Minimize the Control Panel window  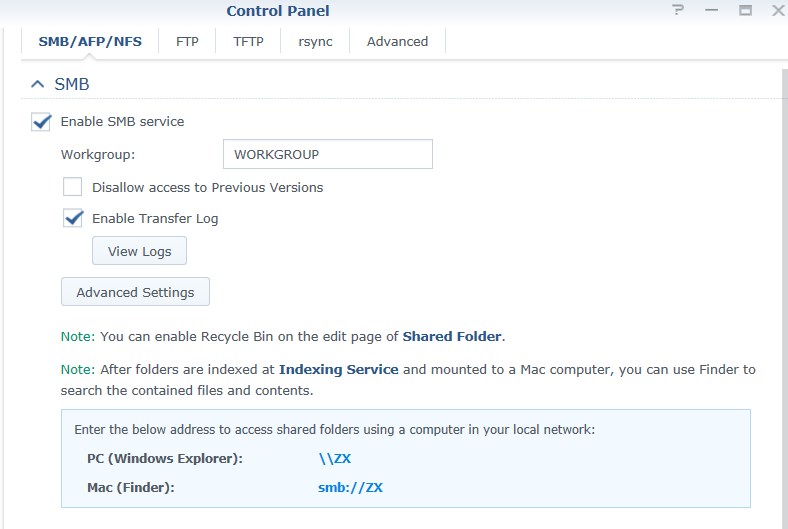[x=712, y=10]
